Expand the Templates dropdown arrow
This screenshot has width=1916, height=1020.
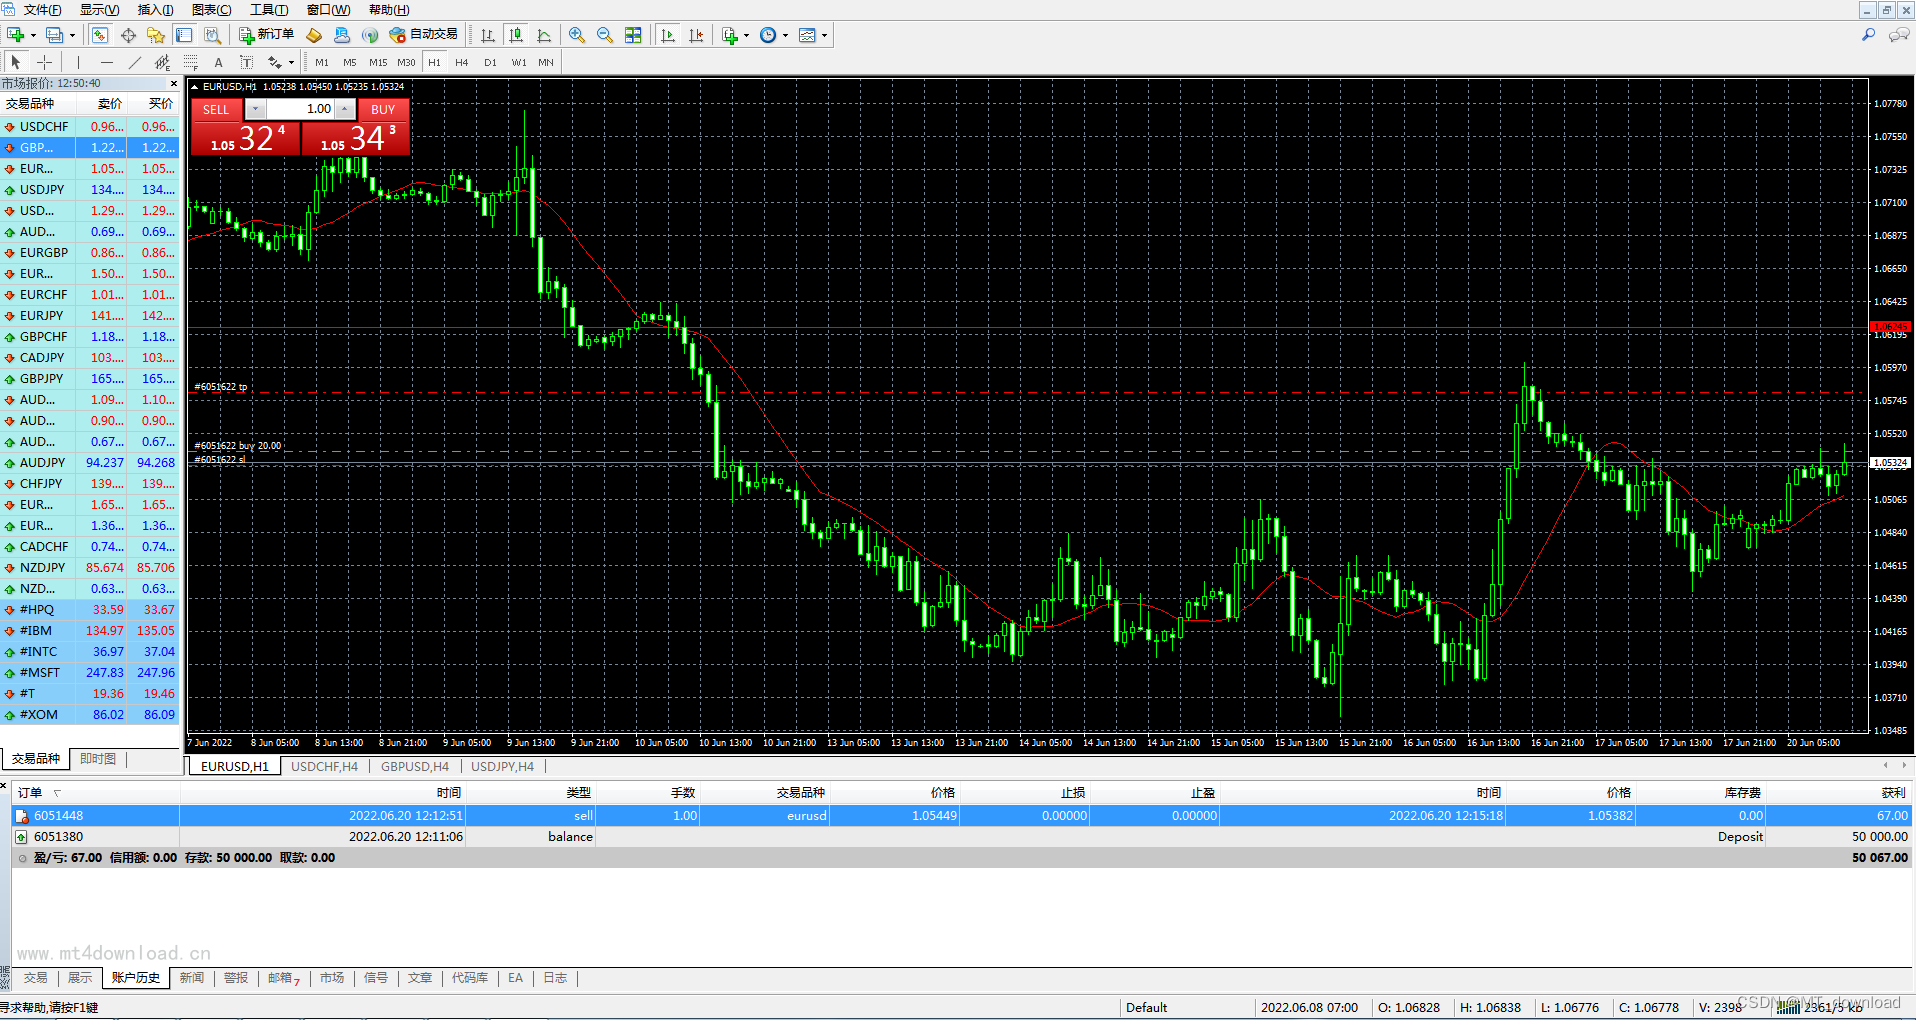(825, 36)
